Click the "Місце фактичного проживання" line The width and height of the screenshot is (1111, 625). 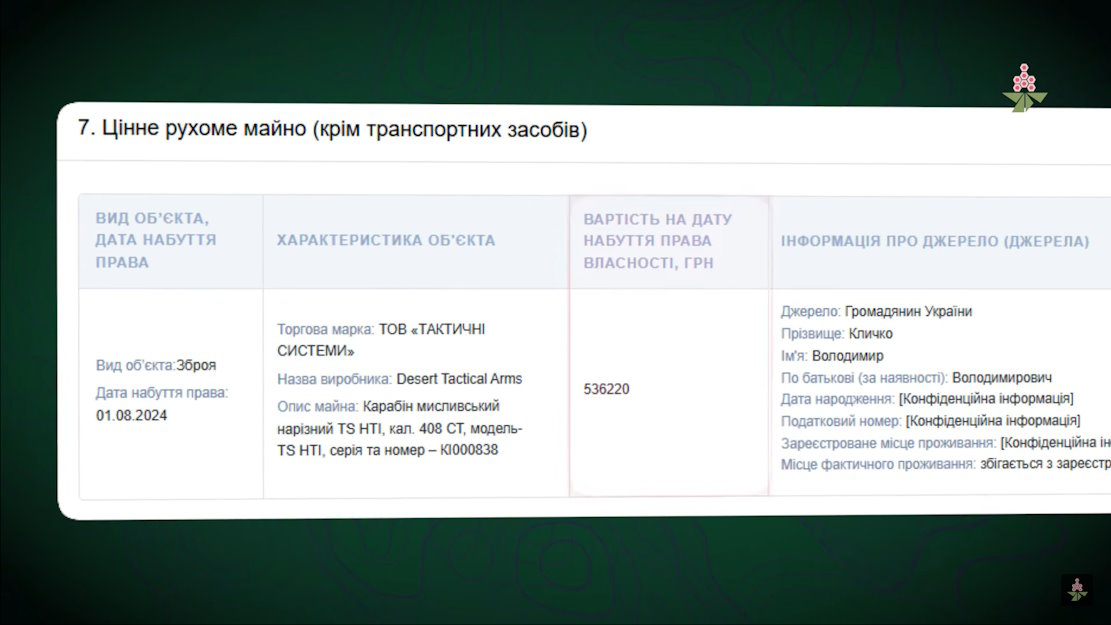pyautogui.click(x=945, y=464)
